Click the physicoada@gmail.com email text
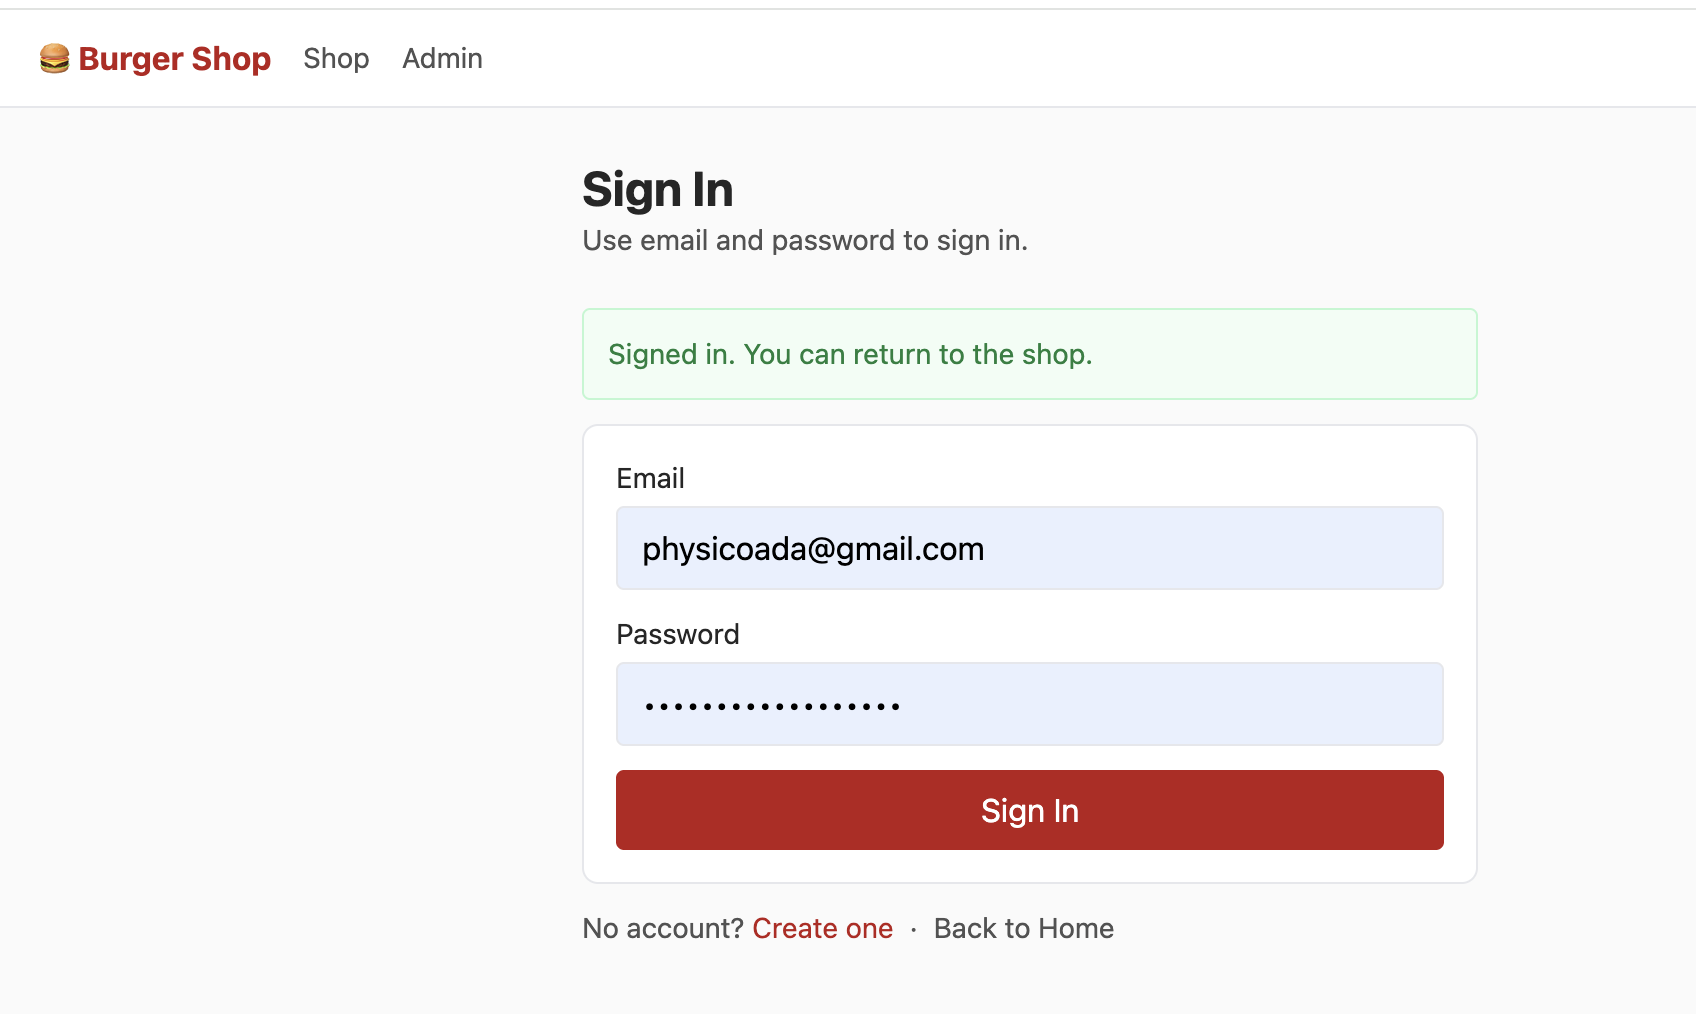Viewport: 1696px width, 1014px height. click(x=813, y=549)
